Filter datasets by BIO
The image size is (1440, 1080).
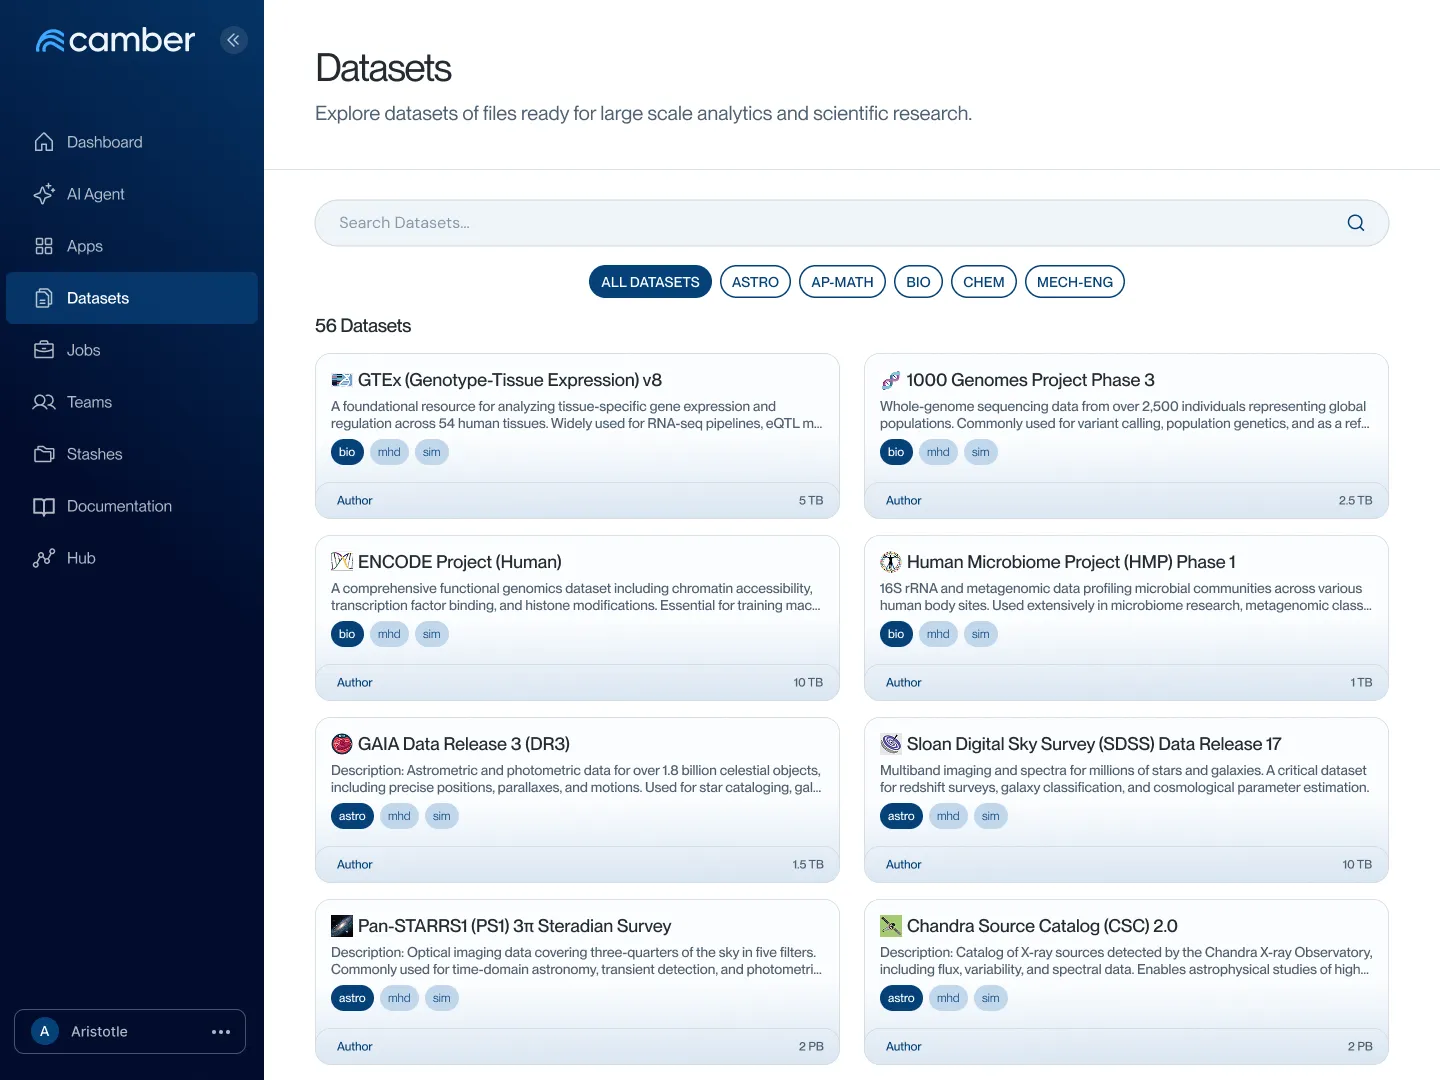point(918,282)
